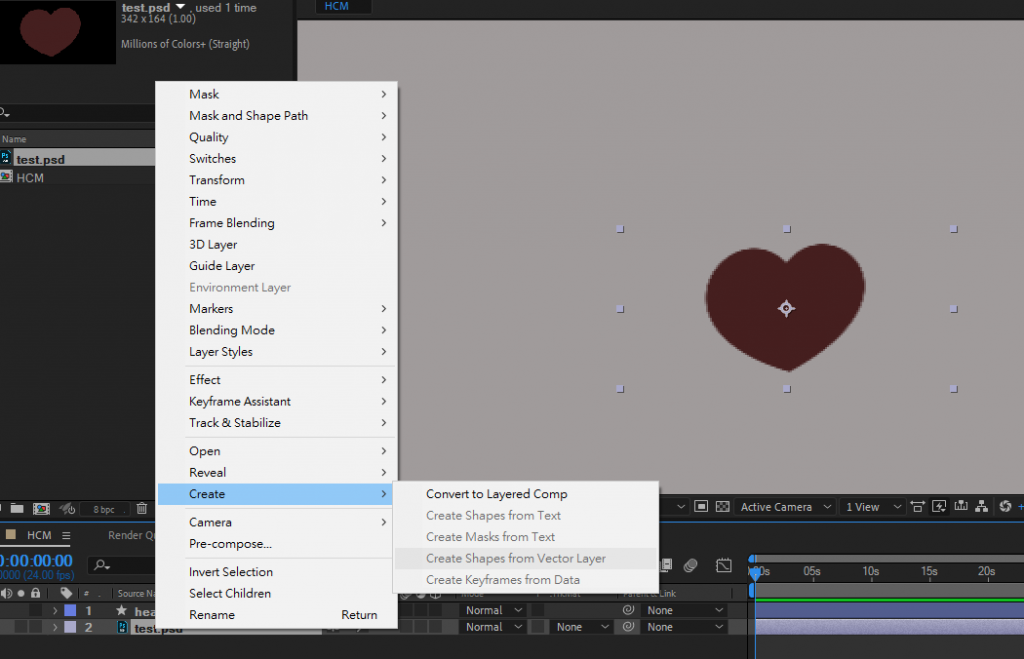This screenshot has height=659, width=1024.
Task: Open the 1 View layout dropdown
Action: coord(872,507)
